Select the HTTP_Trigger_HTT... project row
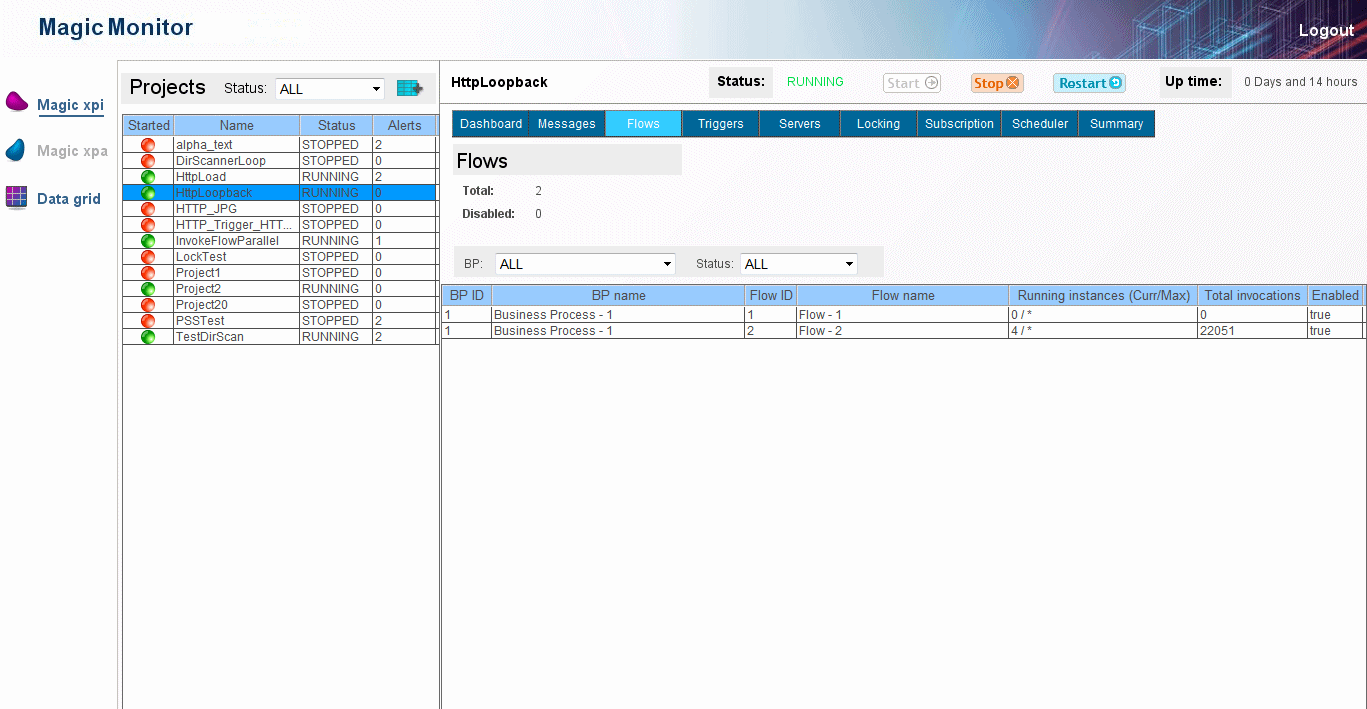The width and height of the screenshot is (1367, 709). (280, 225)
